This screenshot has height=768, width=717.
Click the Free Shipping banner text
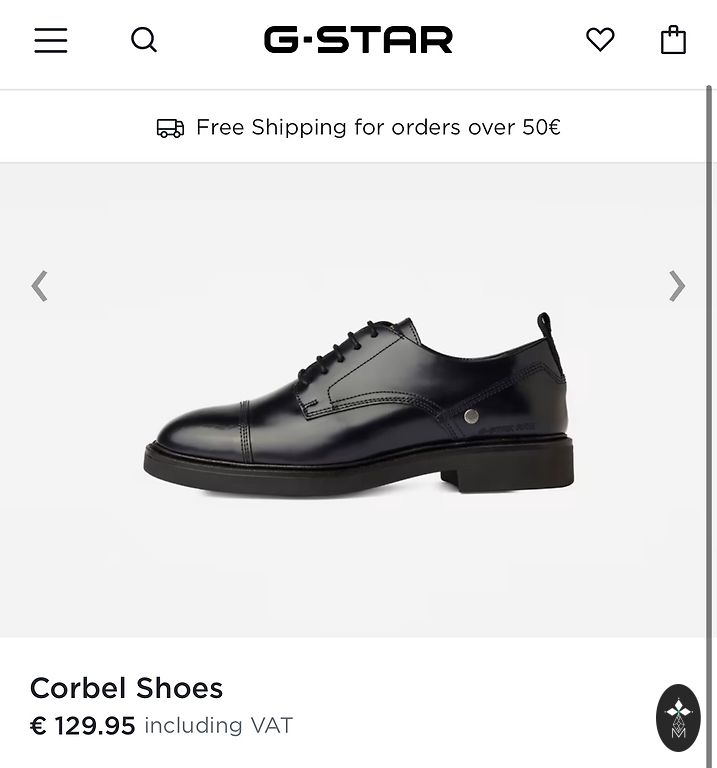click(378, 128)
